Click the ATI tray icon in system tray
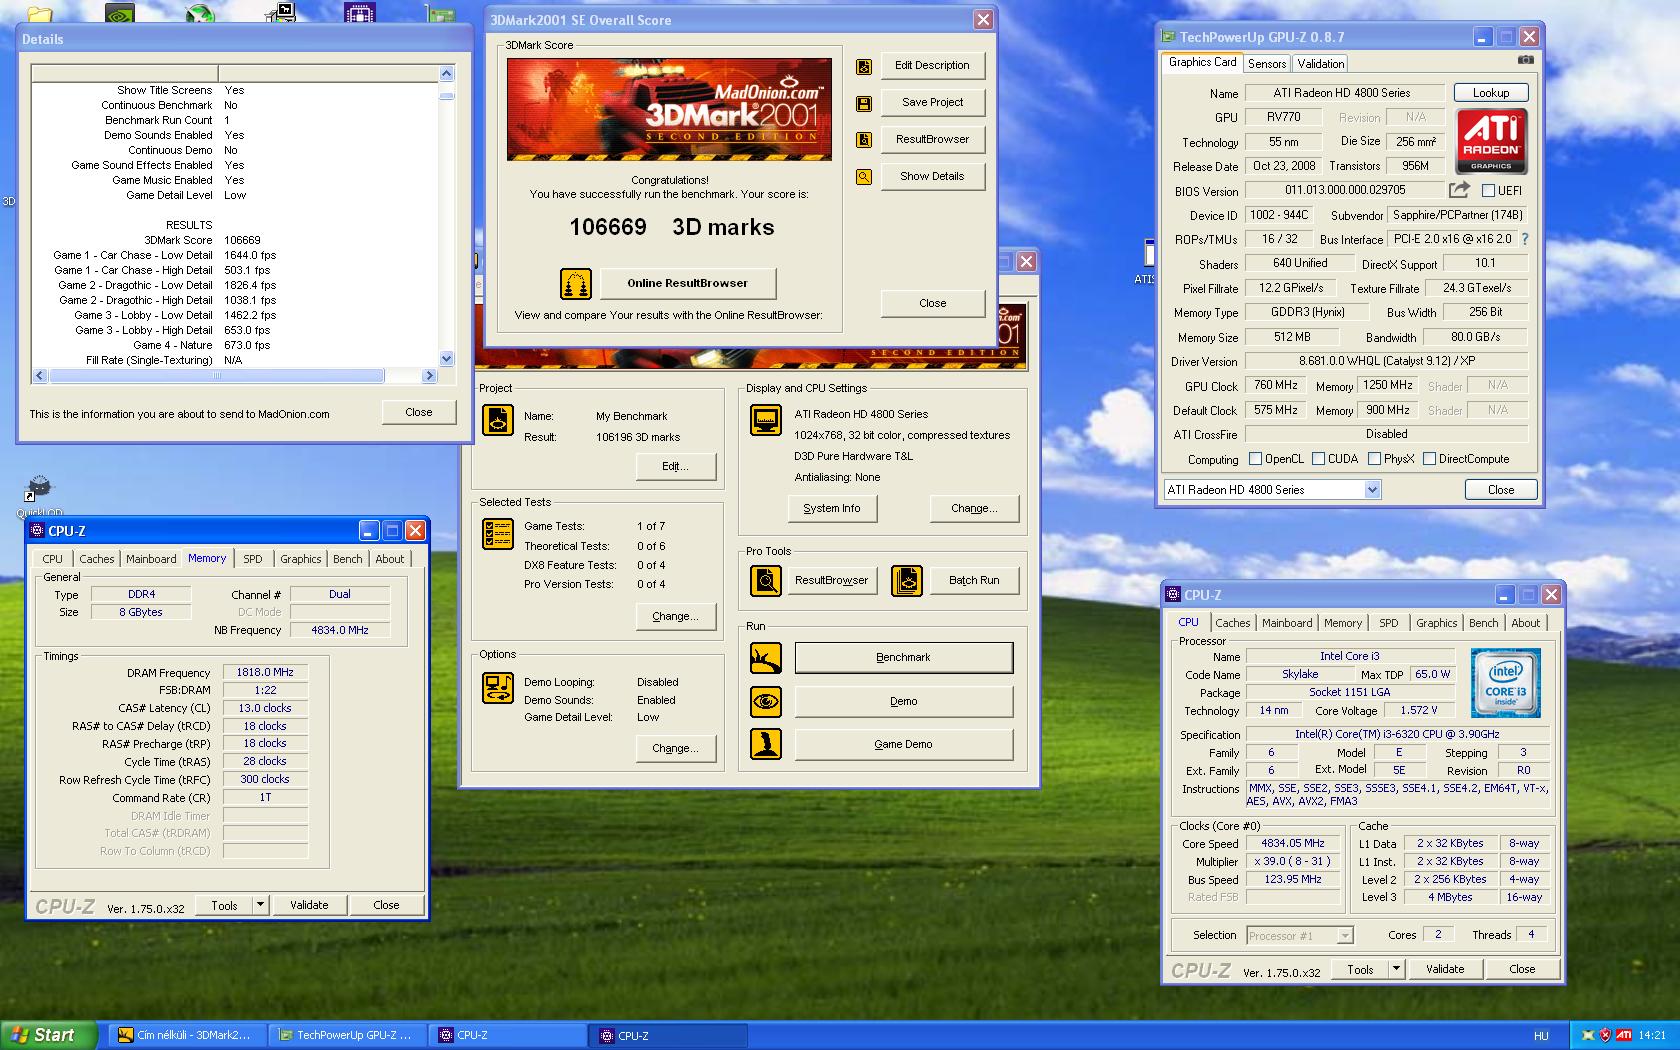The height and width of the screenshot is (1050, 1680). click(x=1624, y=1035)
